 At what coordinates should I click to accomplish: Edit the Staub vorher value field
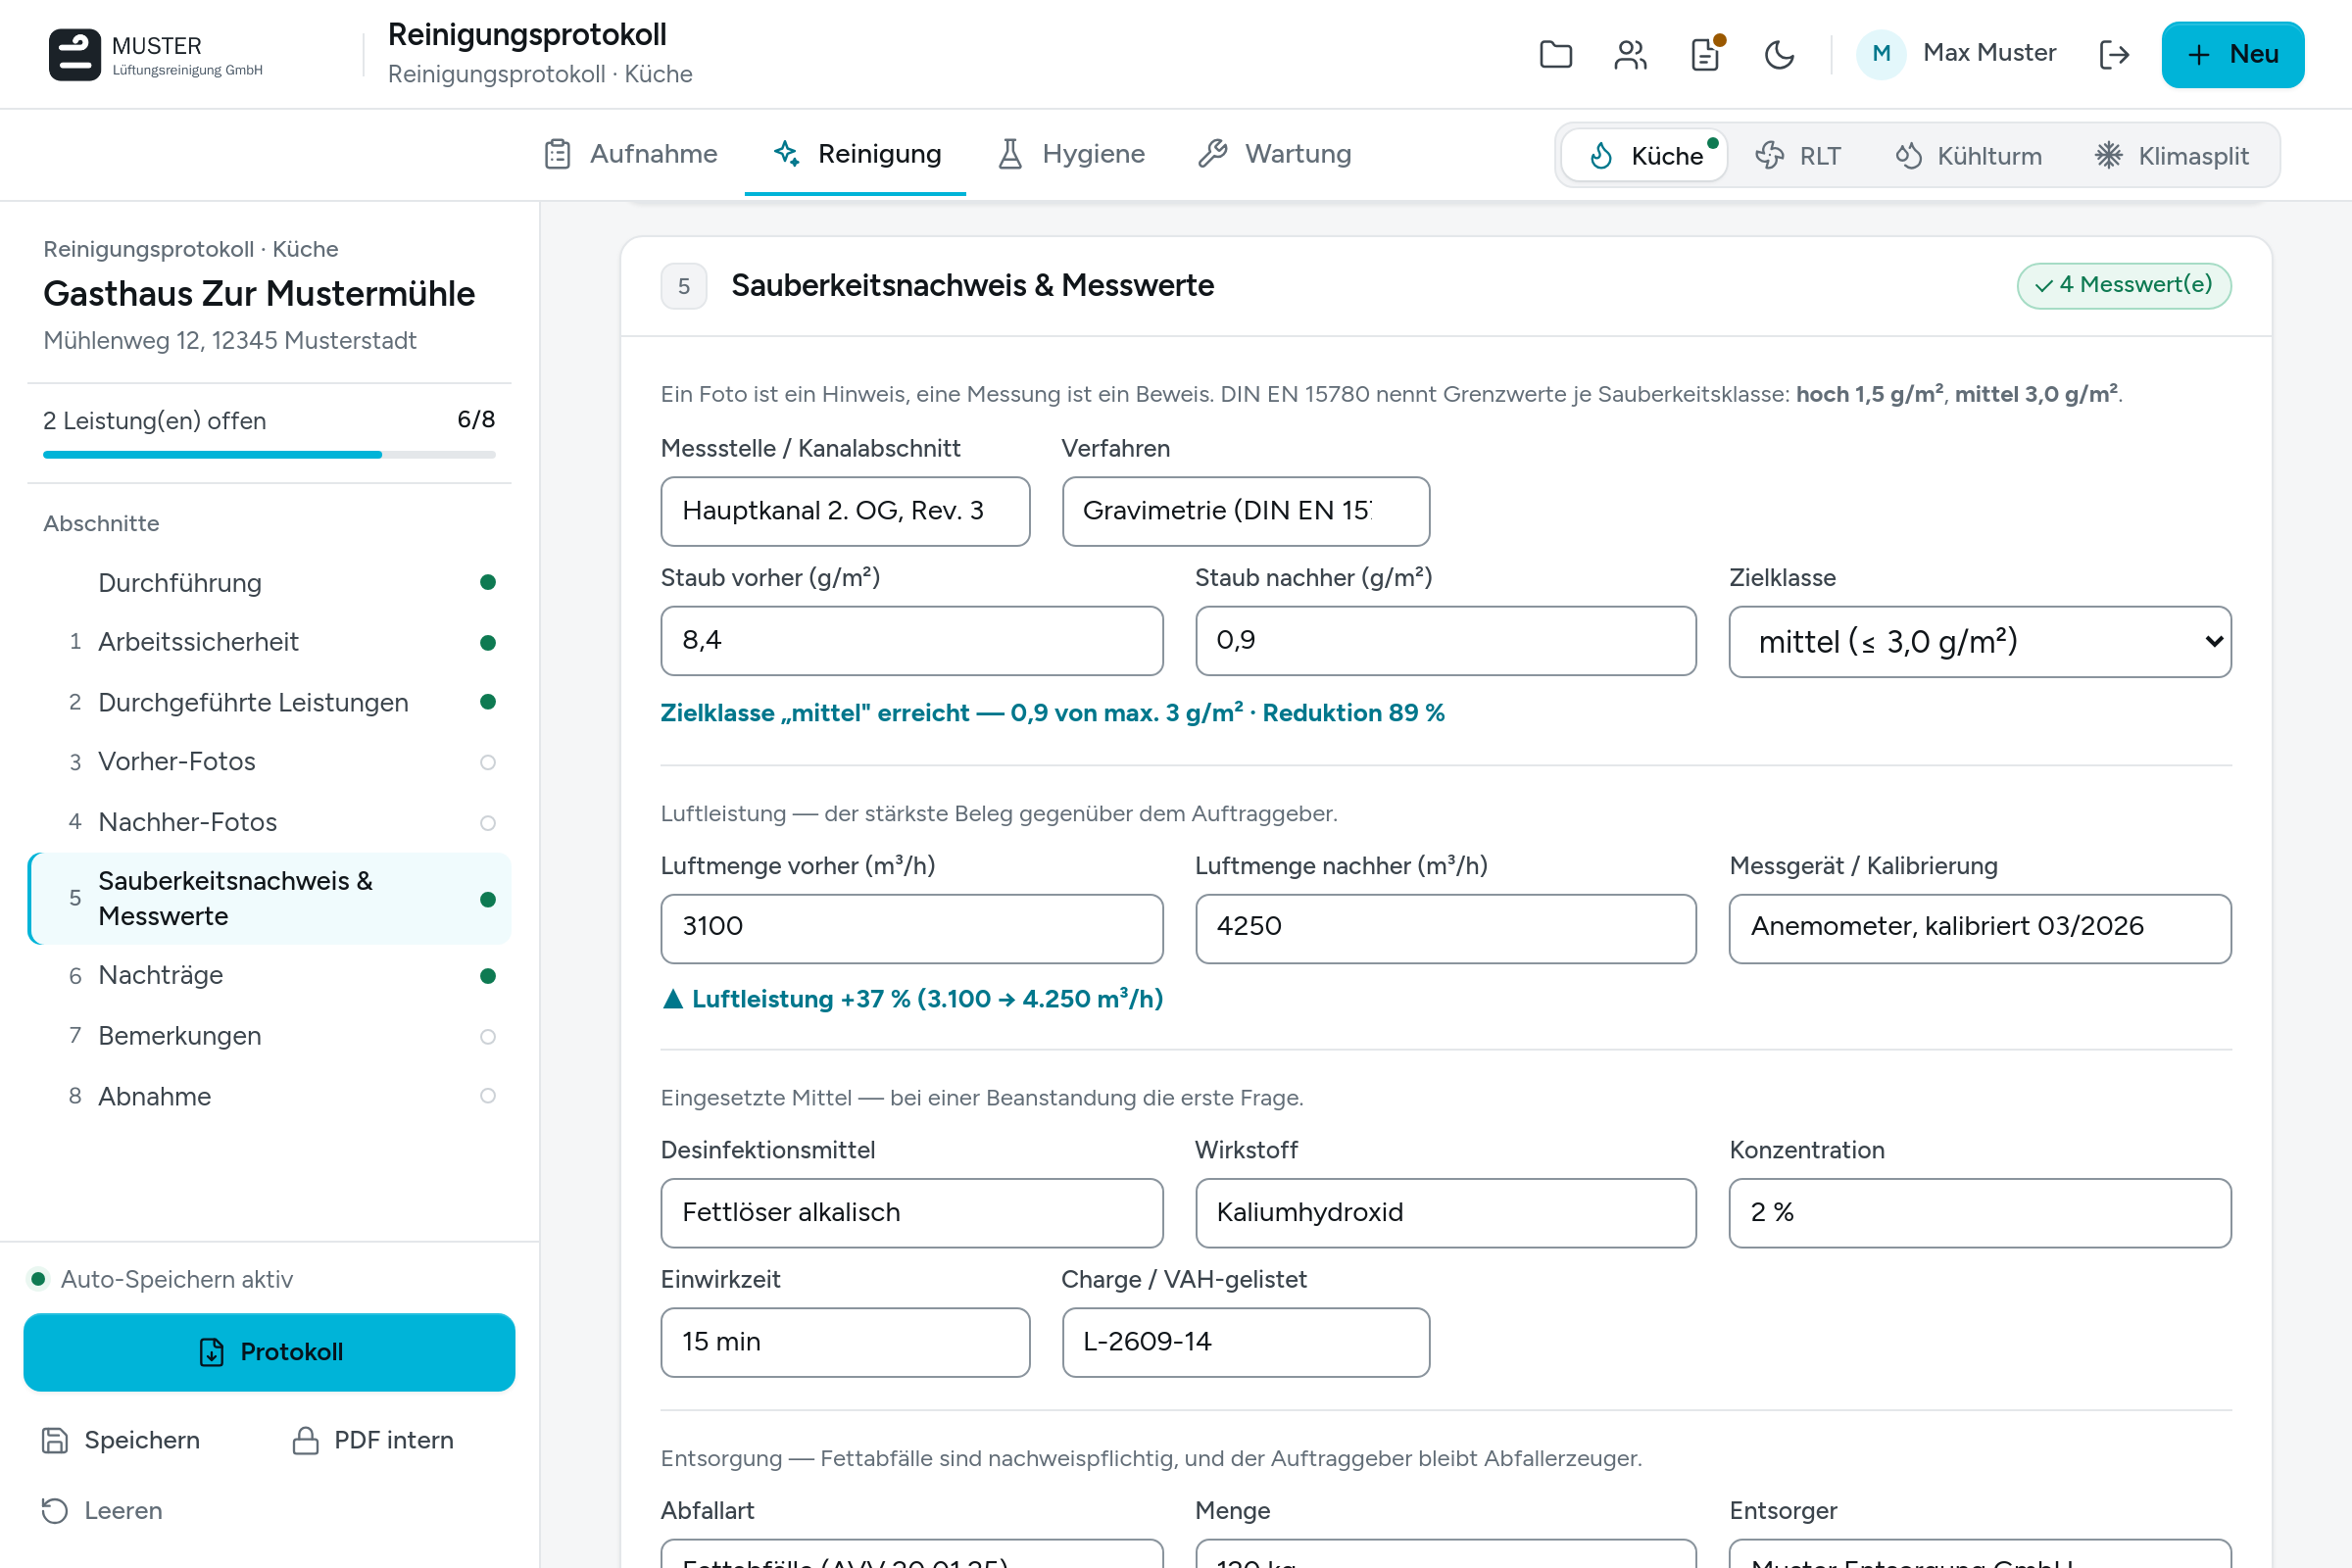(912, 641)
